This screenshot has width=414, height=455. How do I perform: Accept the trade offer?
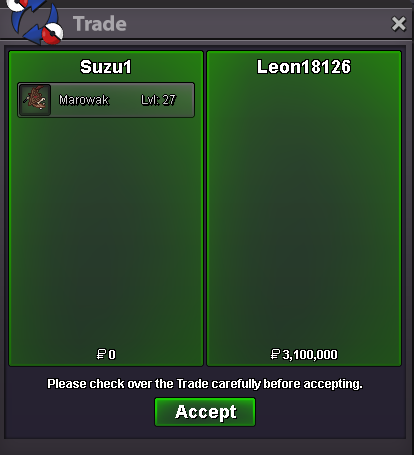pyautogui.click(x=205, y=412)
